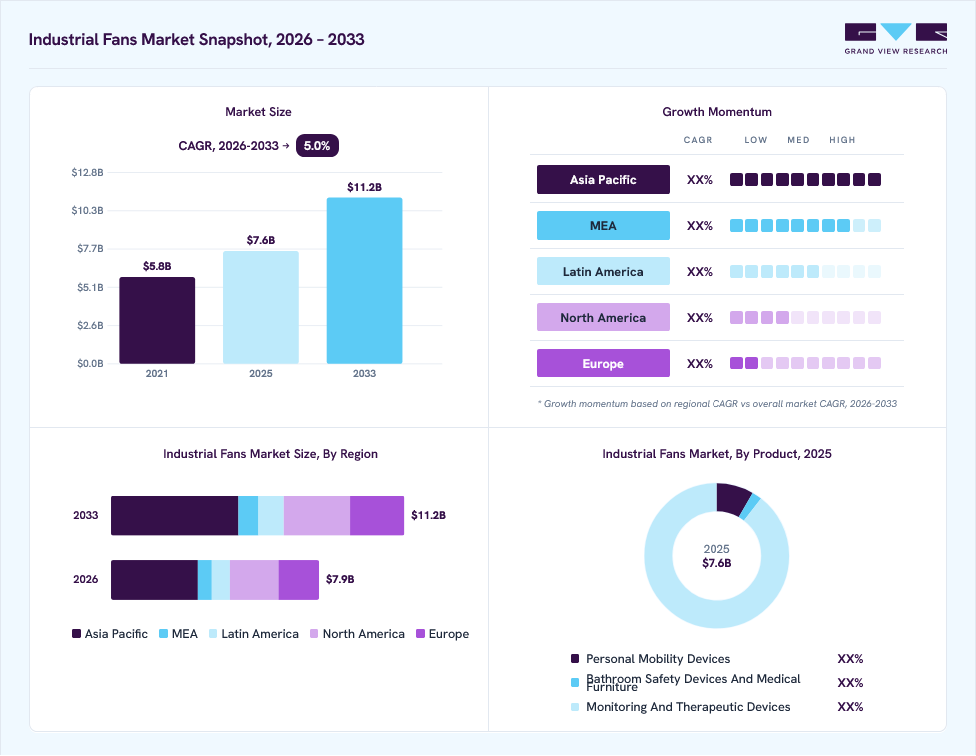The image size is (976, 756).
Task: Click the LOW column header
Action: [x=756, y=140]
